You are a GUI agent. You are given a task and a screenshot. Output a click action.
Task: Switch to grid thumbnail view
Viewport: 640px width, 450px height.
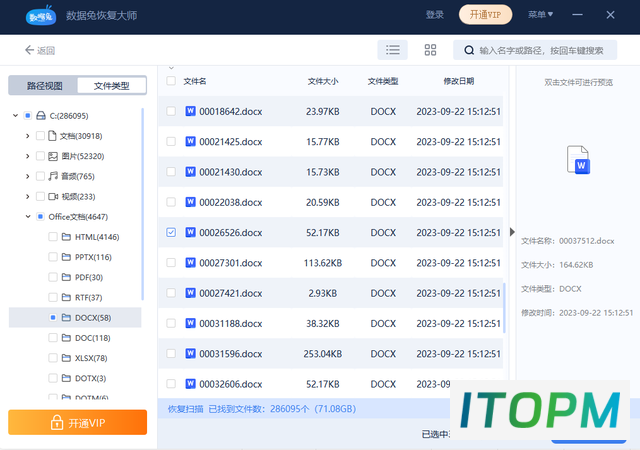(x=430, y=50)
